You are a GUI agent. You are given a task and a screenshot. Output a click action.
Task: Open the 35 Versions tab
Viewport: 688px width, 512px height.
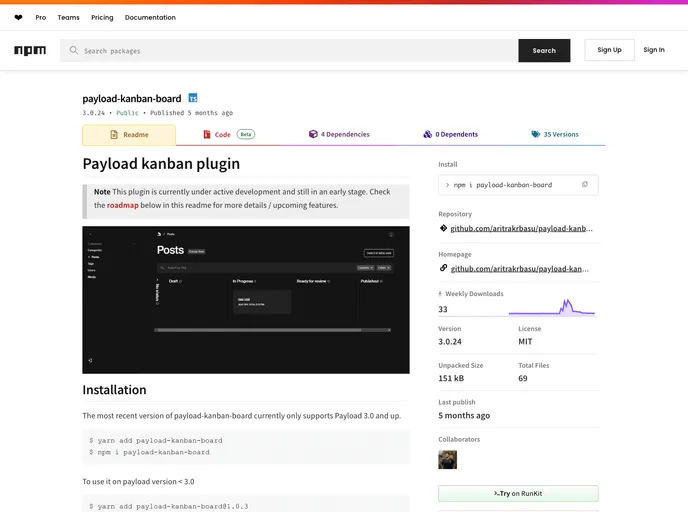(555, 134)
